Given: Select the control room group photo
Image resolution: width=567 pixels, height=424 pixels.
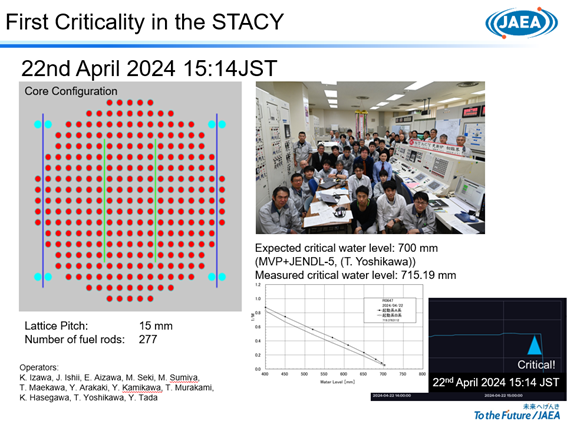Looking at the screenshot, I should (370, 158).
